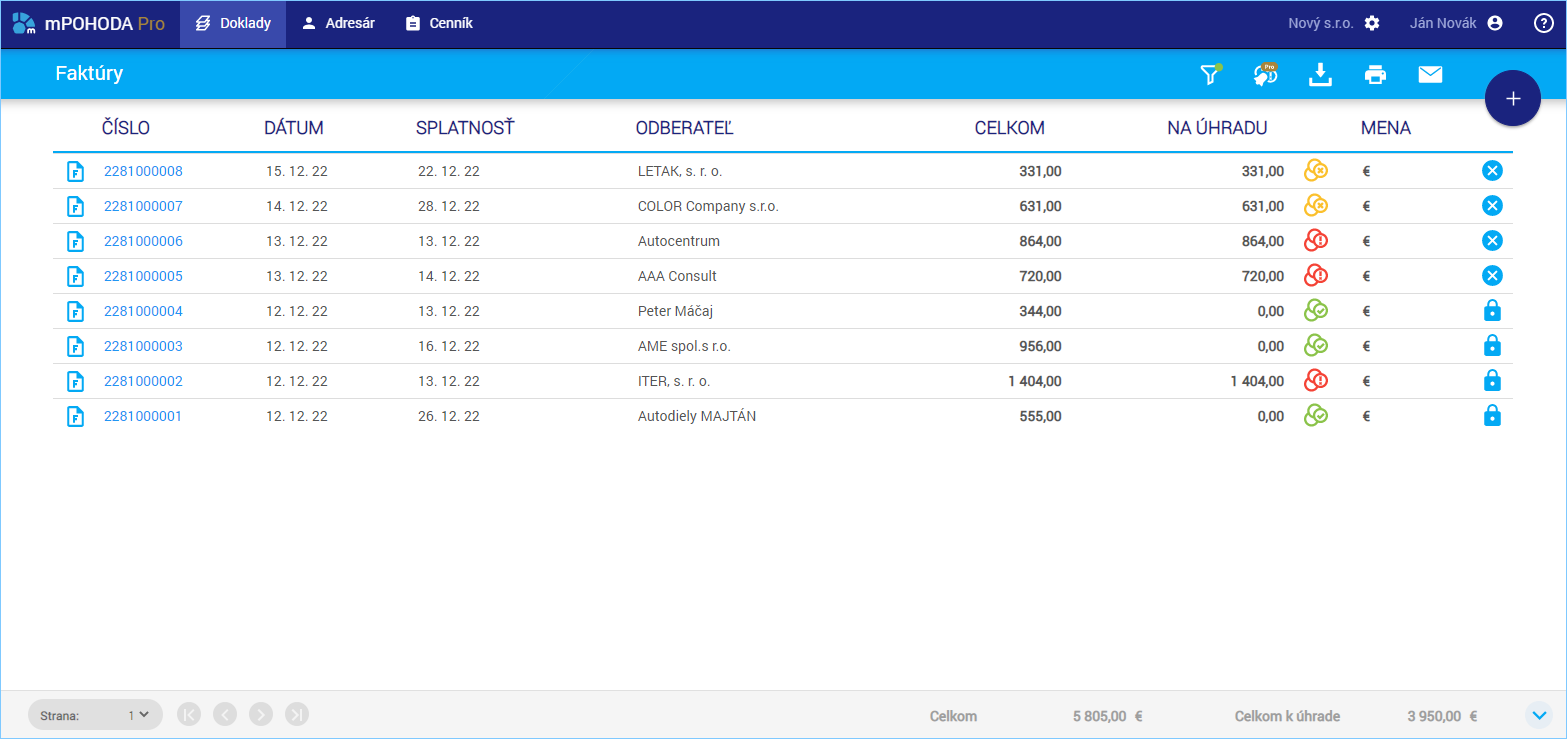Click the download/export invoices icon

[1321, 74]
